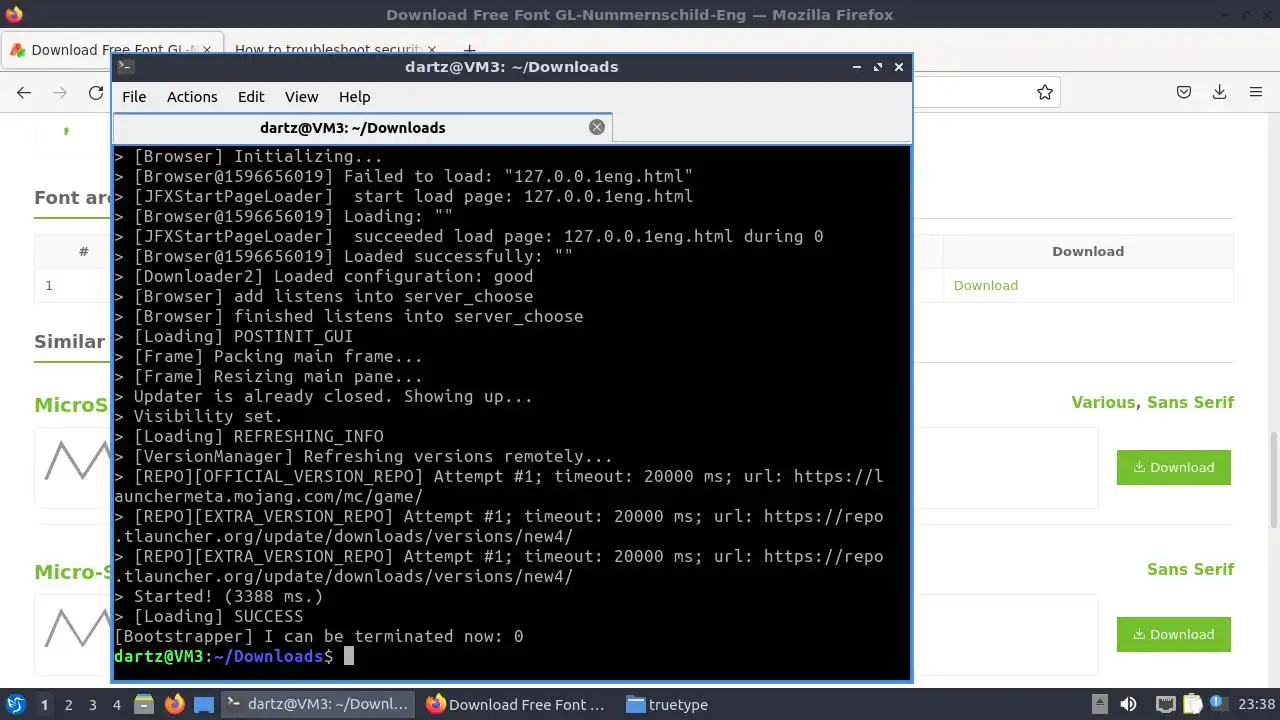Switch to workspace 1
This screenshot has height=720, width=1280.
[x=44, y=705]
